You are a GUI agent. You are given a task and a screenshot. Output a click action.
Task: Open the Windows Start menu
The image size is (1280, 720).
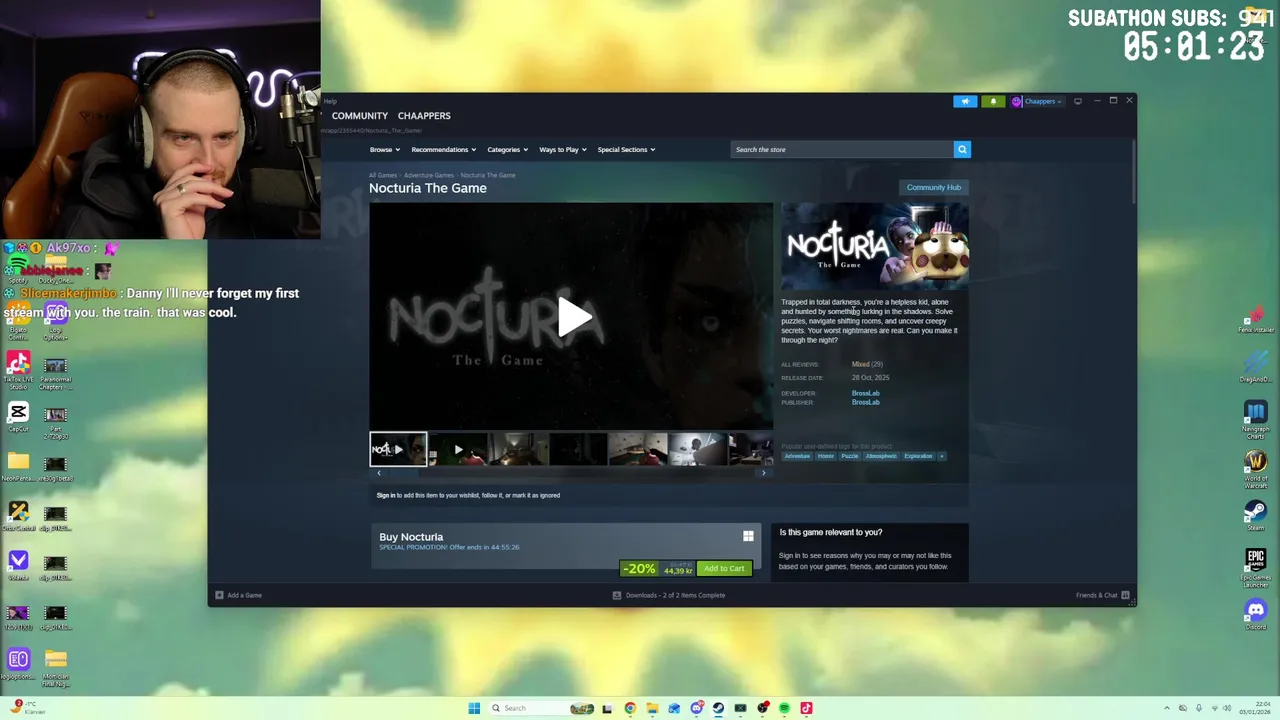coord(474,708)
